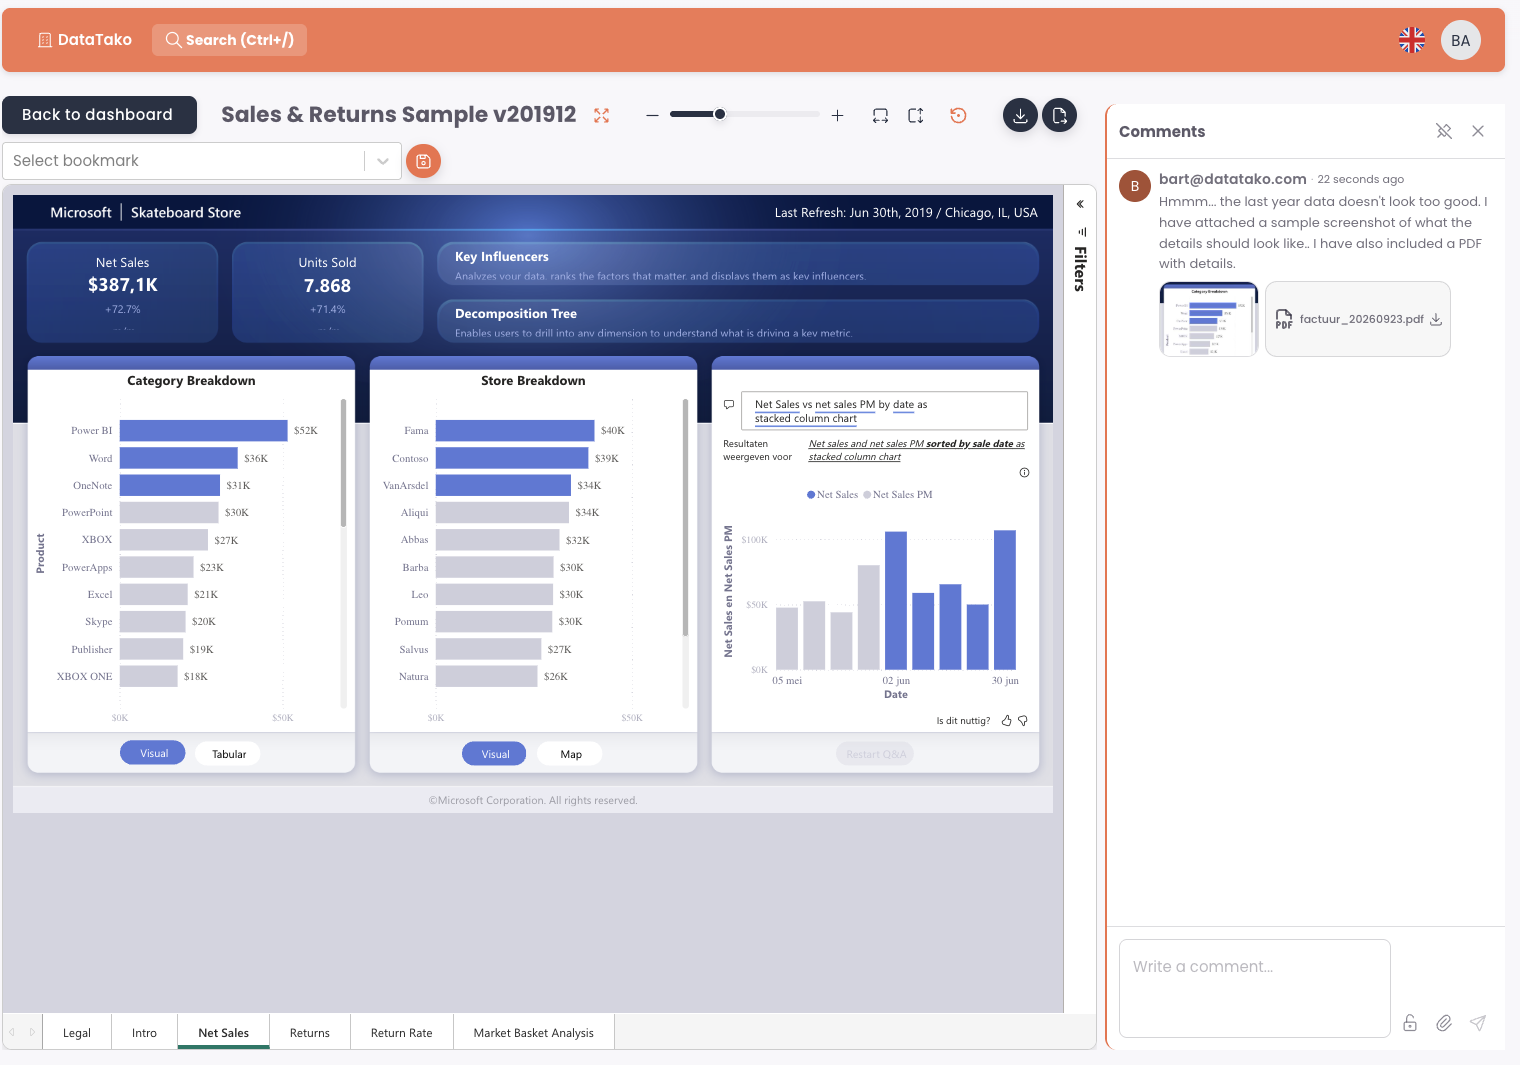This screenshot has height=1065, width=1520.
Task: Click the fit to page icon
Action: click(915, 115)
